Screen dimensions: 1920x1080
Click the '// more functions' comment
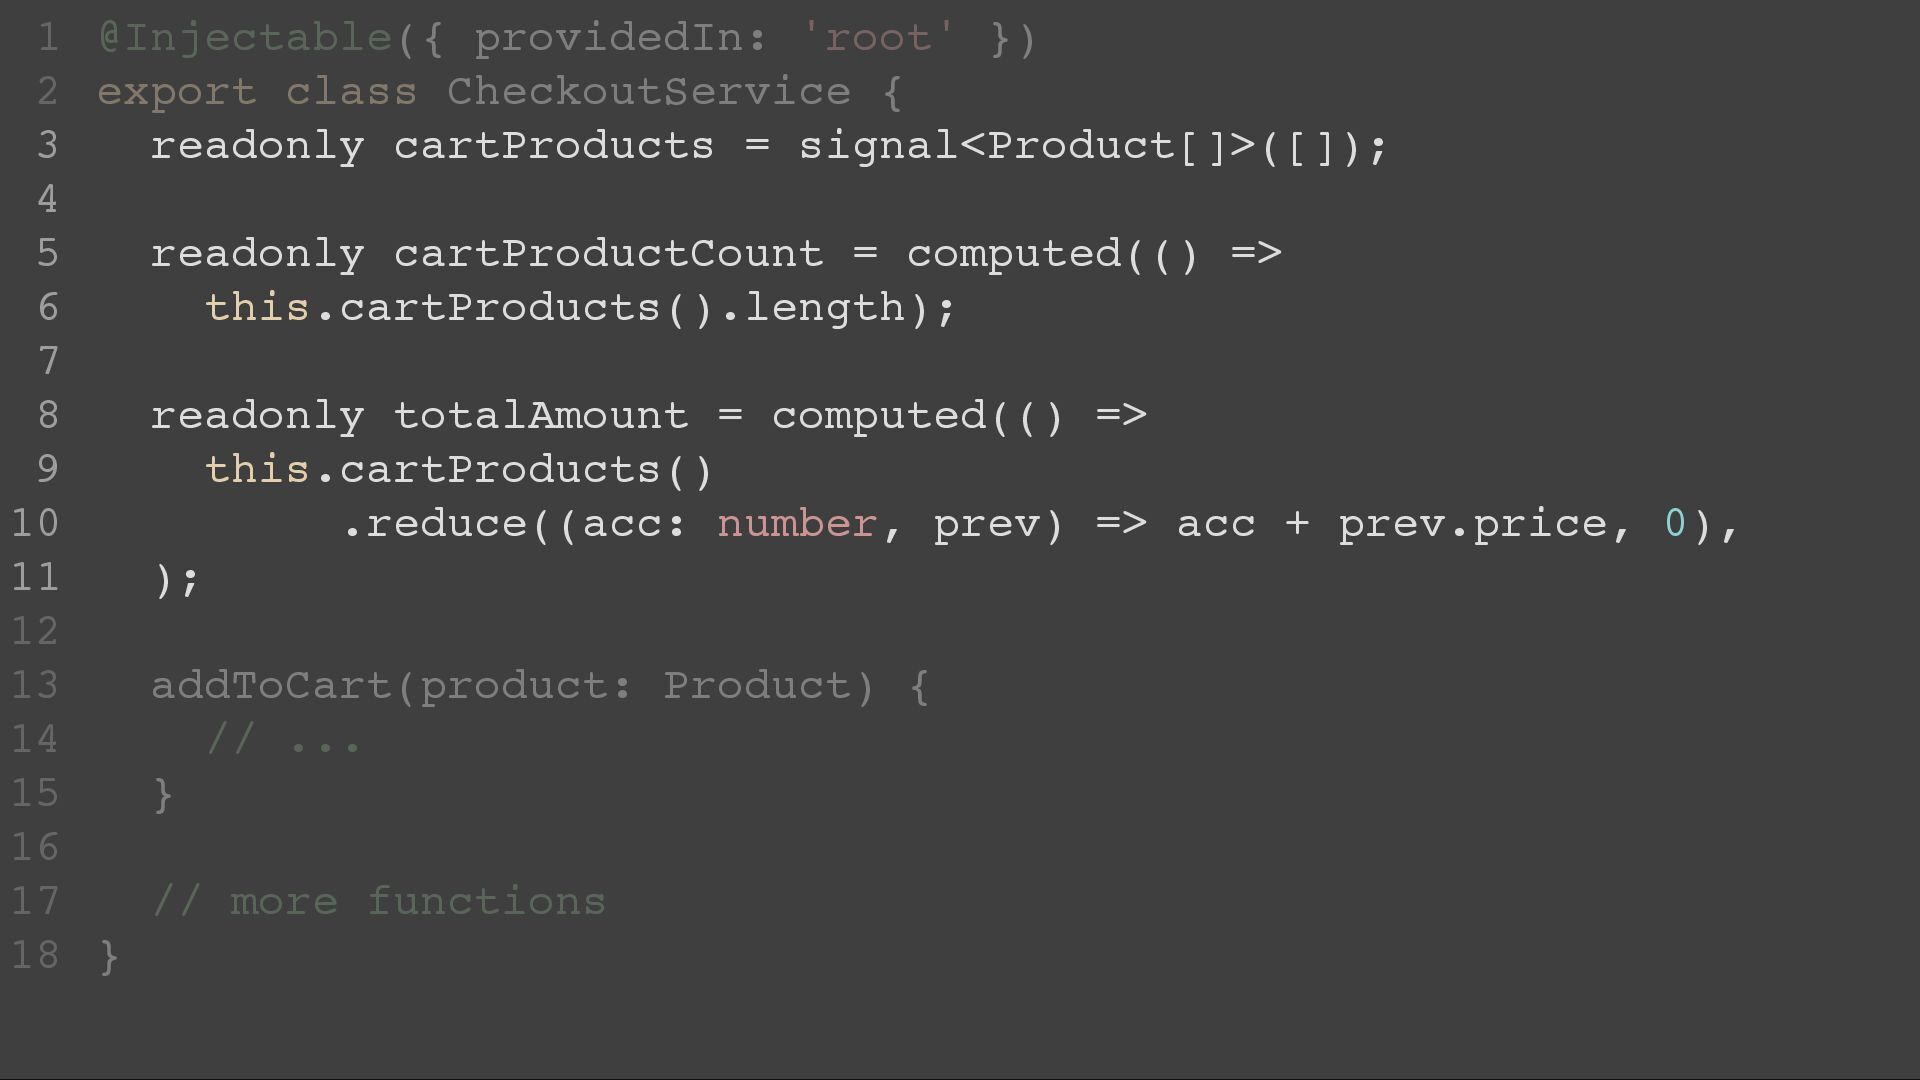[379, 902]
